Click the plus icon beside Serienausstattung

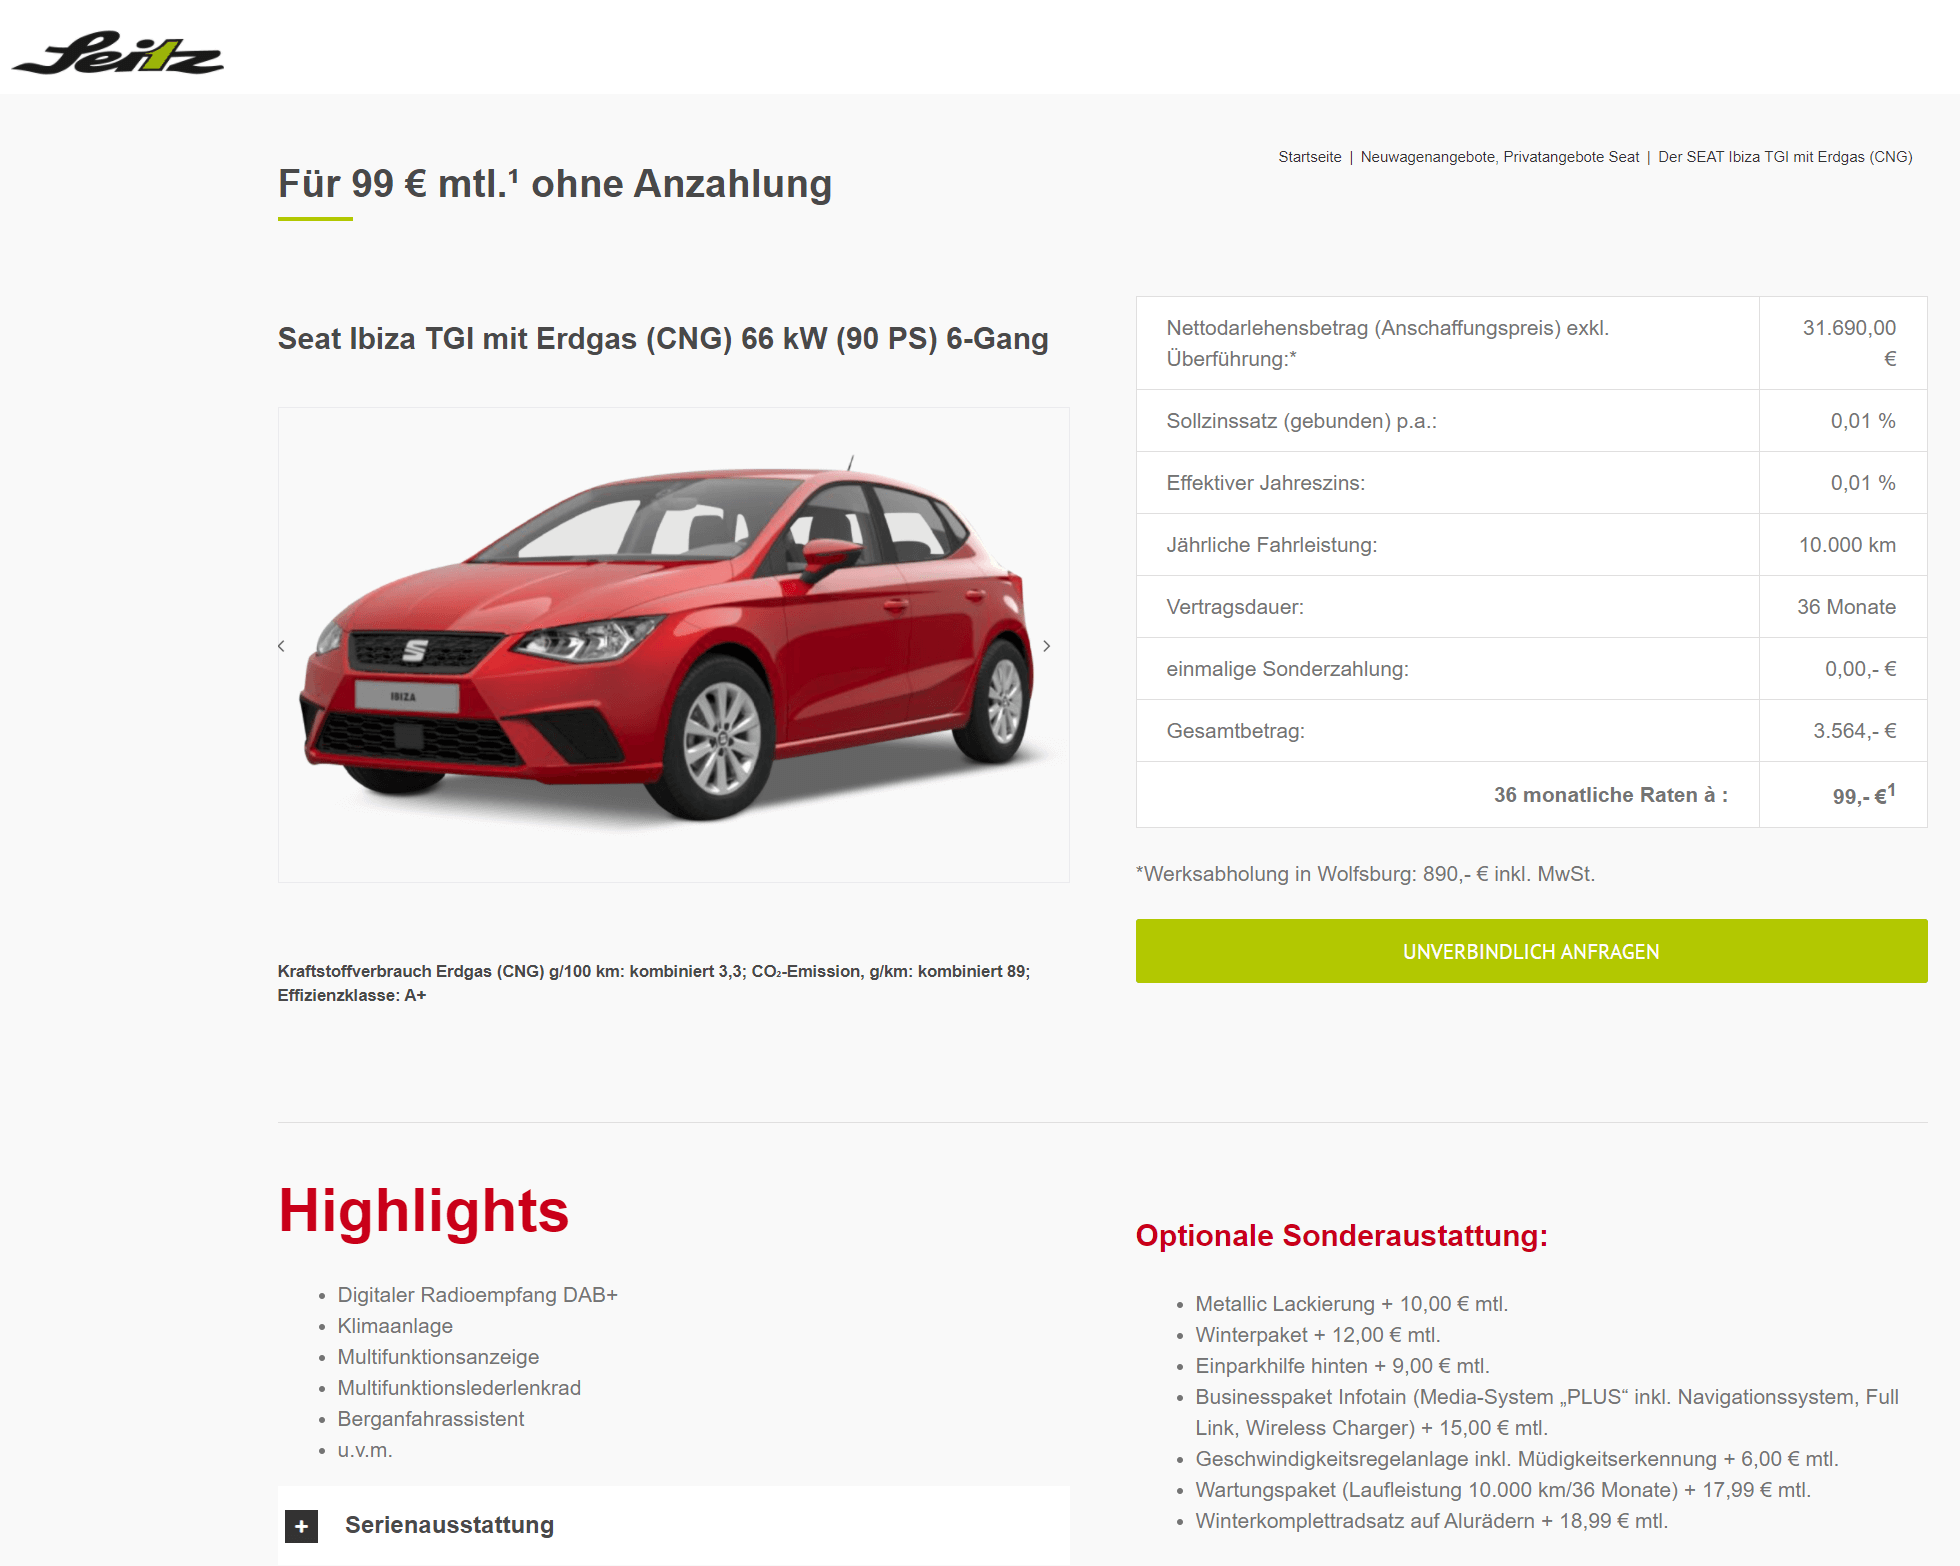tap(301, 1526)
